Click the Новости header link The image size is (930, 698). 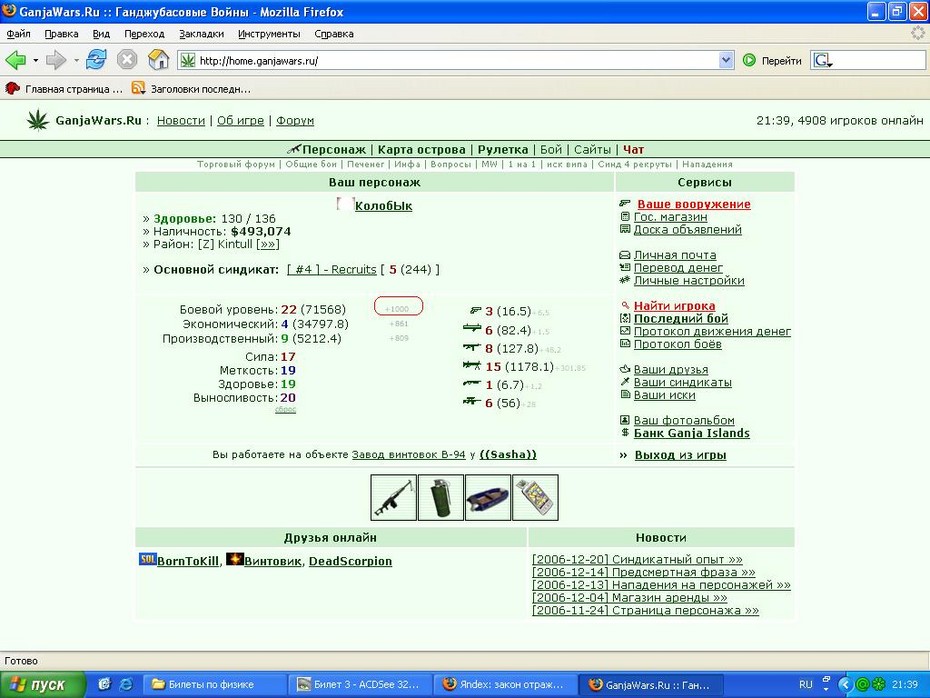point(180,120)
